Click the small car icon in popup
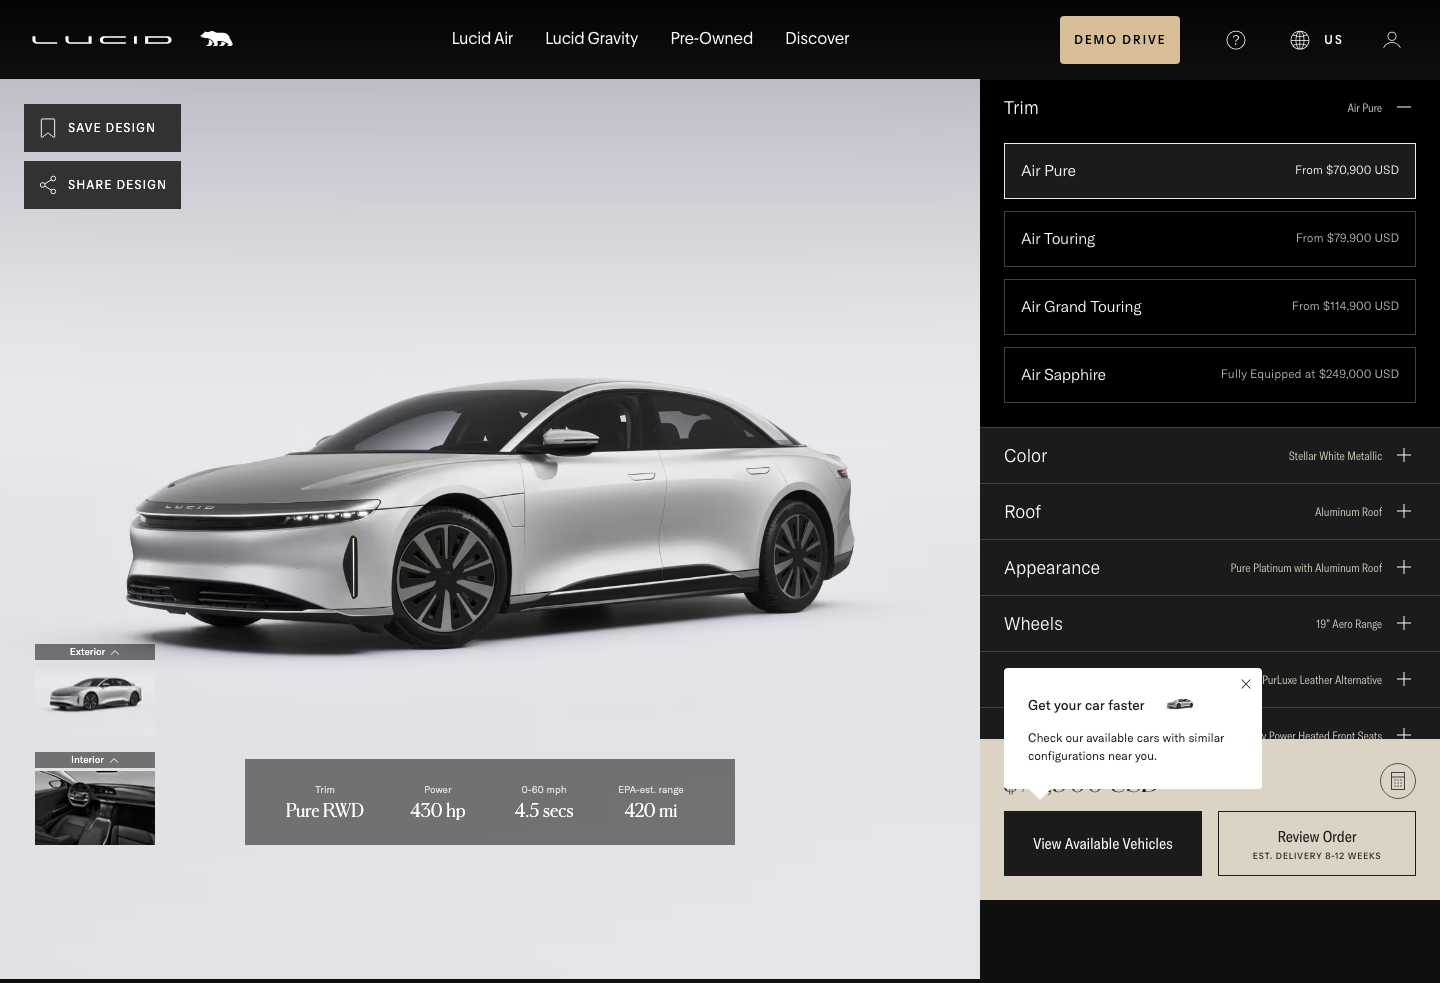The height and width of the screenshot is (983, 1440). pyautogui.click(x=1180, y=704)
